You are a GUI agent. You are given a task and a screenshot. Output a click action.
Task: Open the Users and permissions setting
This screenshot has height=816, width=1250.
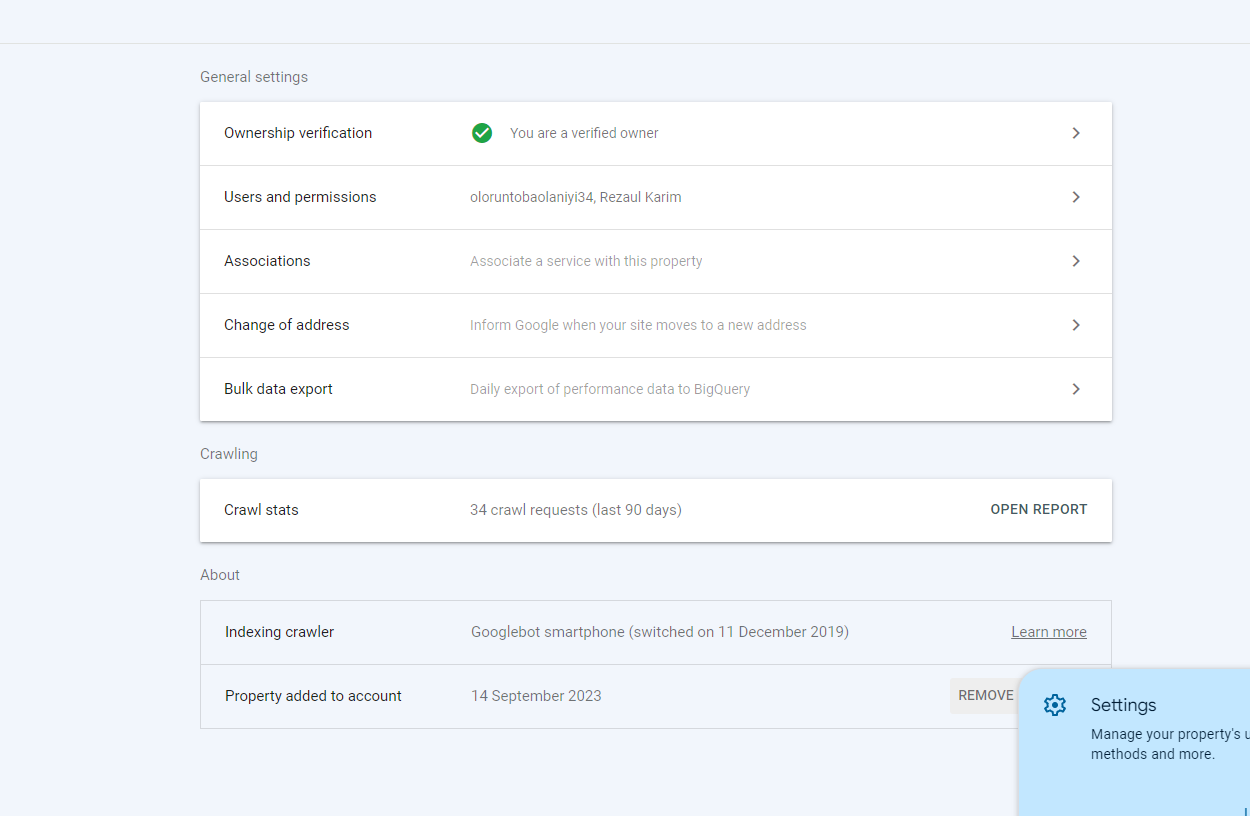[300, 197]
